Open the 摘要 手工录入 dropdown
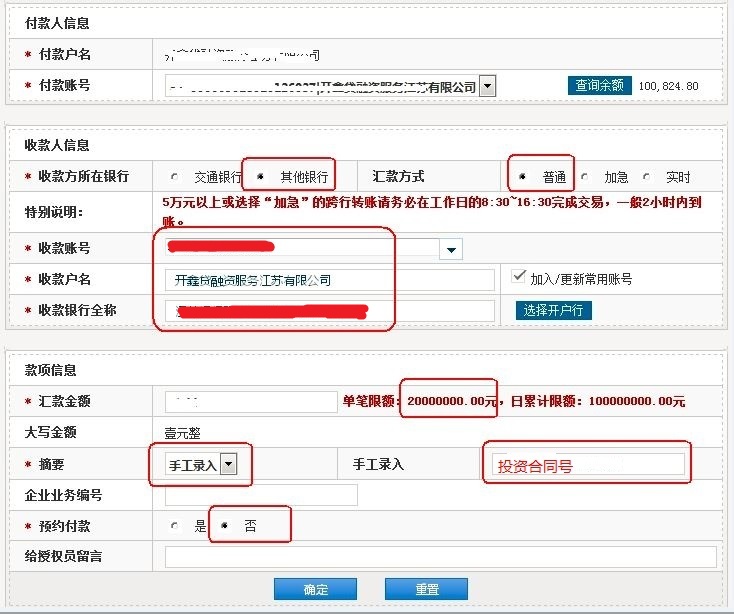This screenshot has height=614, width=734. pos(229,464)
